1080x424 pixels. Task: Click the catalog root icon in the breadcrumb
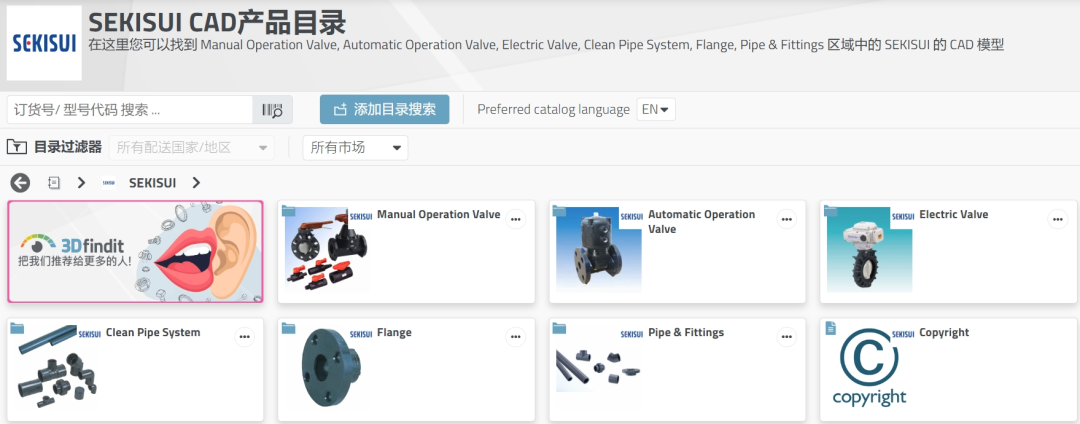54,182
